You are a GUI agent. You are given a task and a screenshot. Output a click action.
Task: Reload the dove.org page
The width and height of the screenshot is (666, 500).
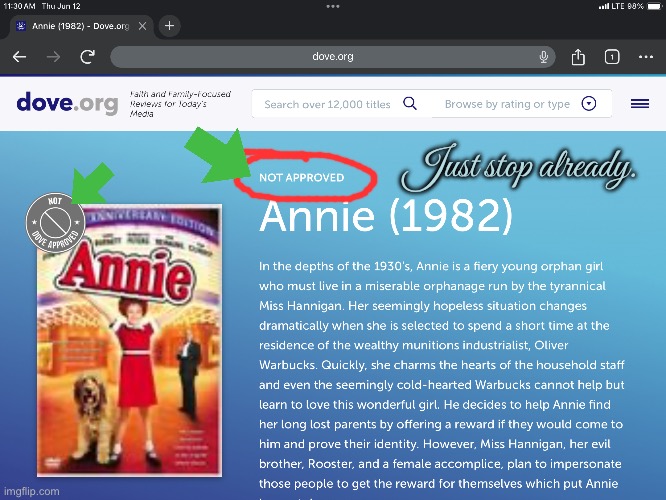87,56
